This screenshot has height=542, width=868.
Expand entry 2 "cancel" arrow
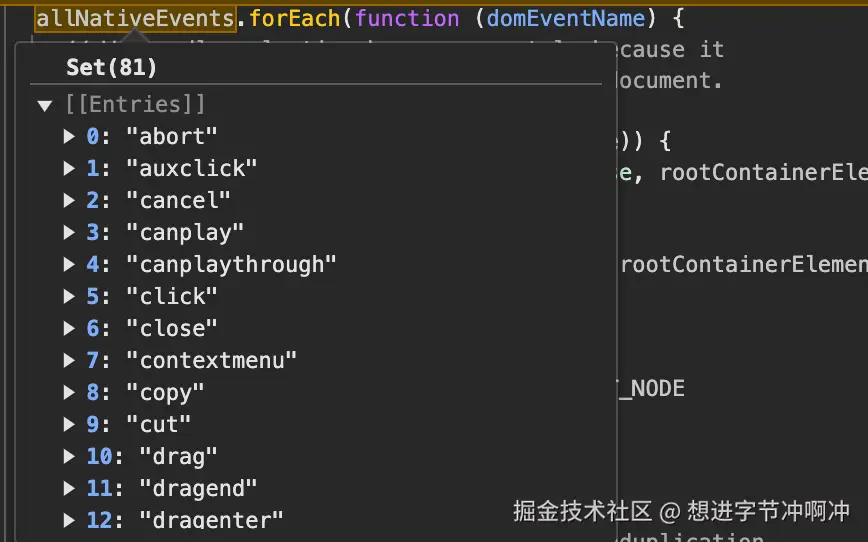pyautogui.click(x=69, y=200)
